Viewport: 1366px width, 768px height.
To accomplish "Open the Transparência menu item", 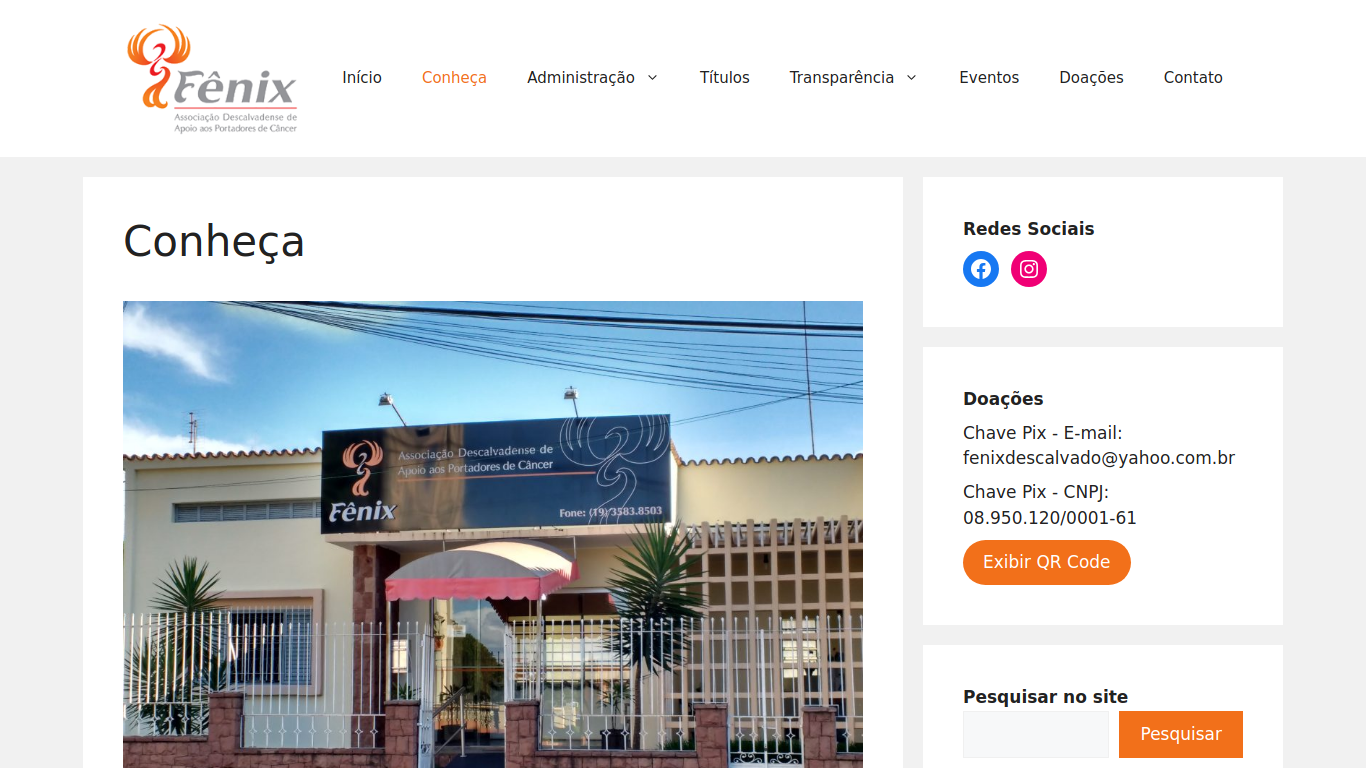I will [842, 78].
